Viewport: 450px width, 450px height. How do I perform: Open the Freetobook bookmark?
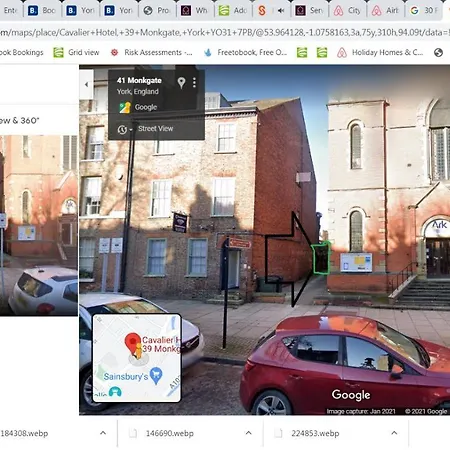tap(245, 52)
